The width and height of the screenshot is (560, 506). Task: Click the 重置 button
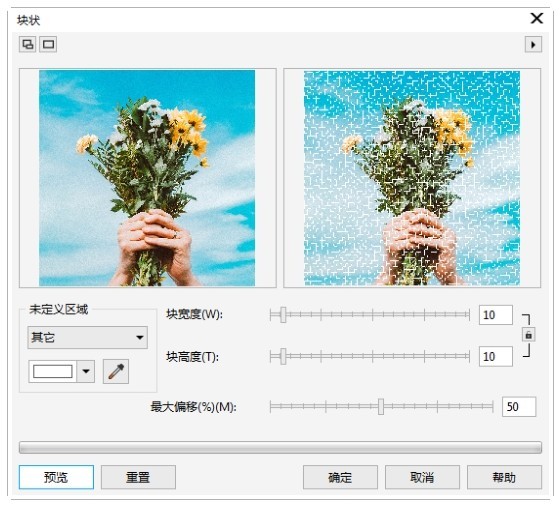[138, 477]
